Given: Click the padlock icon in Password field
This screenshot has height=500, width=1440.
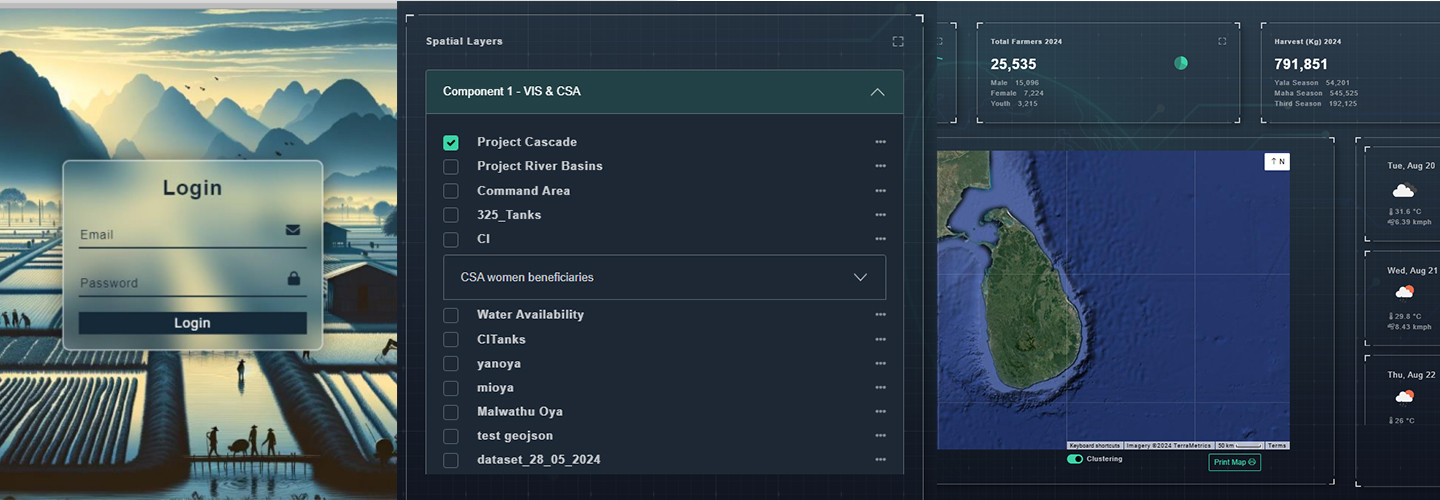Looking at the screenshot, I should 293,278.
